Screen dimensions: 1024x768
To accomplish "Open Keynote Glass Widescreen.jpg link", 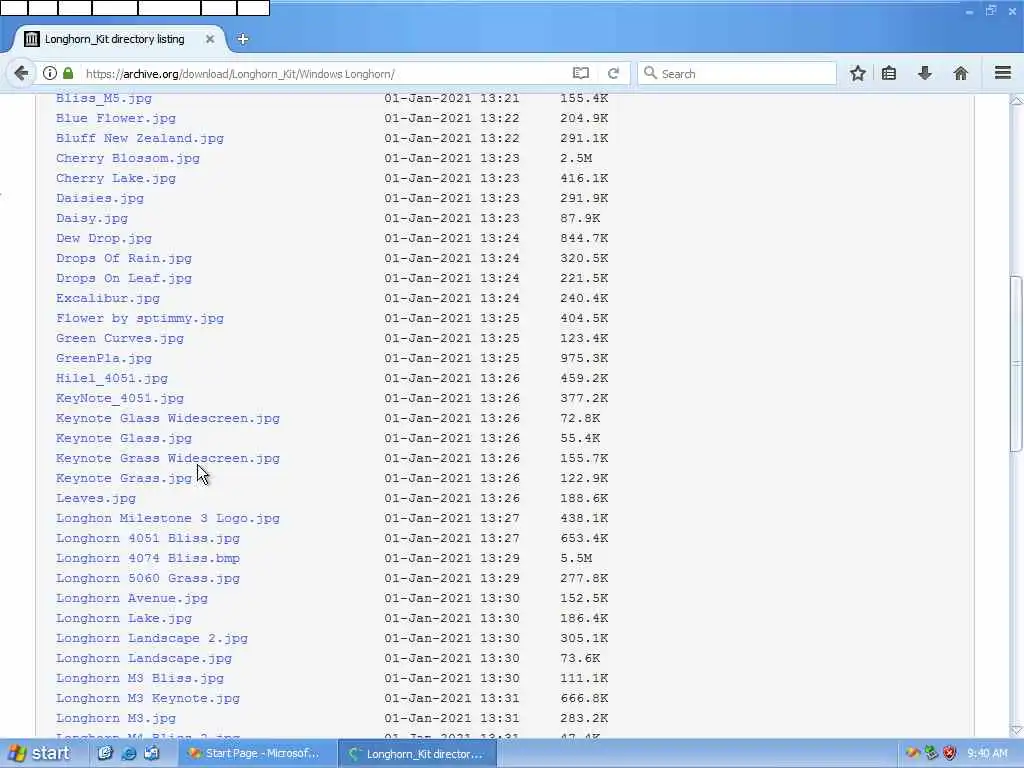I will click(168, 418).
